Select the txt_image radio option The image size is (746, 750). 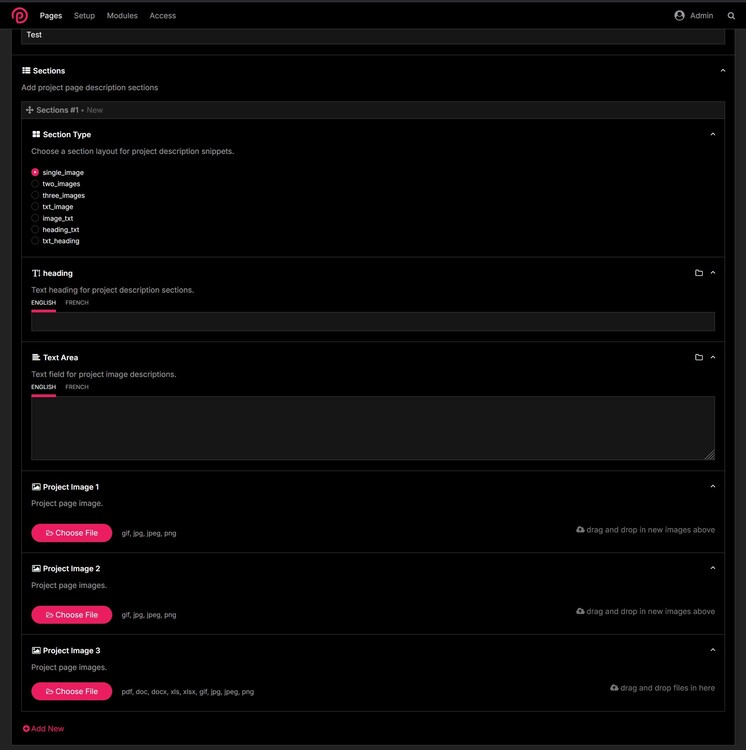pos(35,207)
